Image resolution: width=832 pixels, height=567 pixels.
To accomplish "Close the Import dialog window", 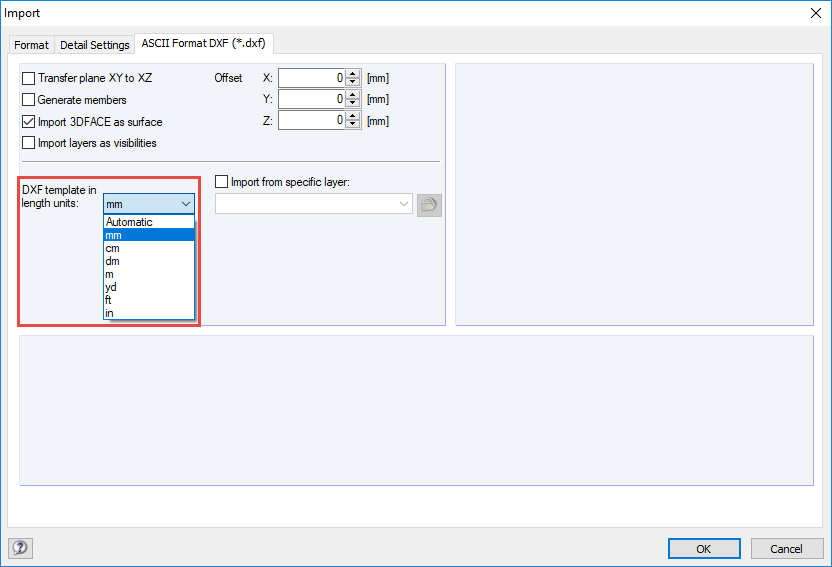I will coord(816,13).
